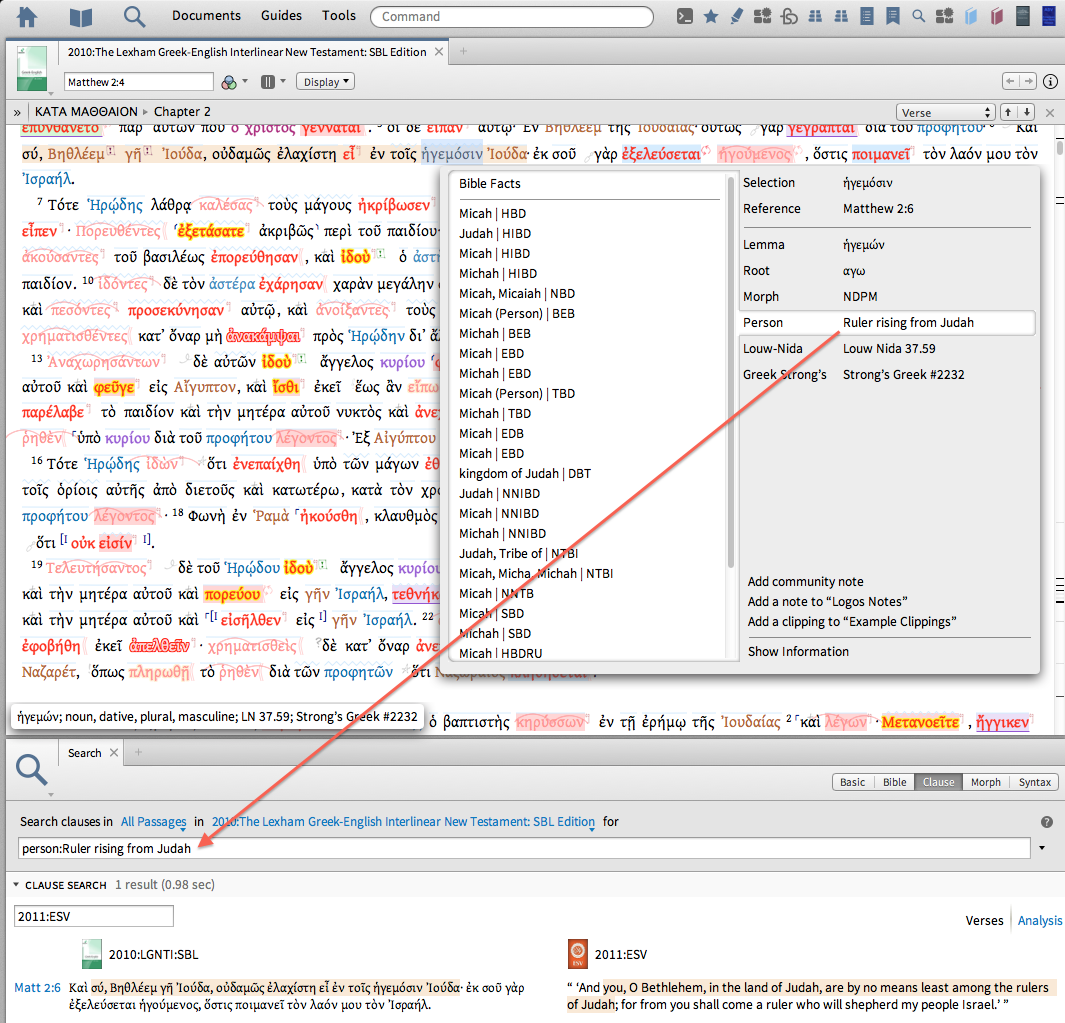
Task: Select the Search panel tab
Action: pyautogui.click(x=84, y=753)
